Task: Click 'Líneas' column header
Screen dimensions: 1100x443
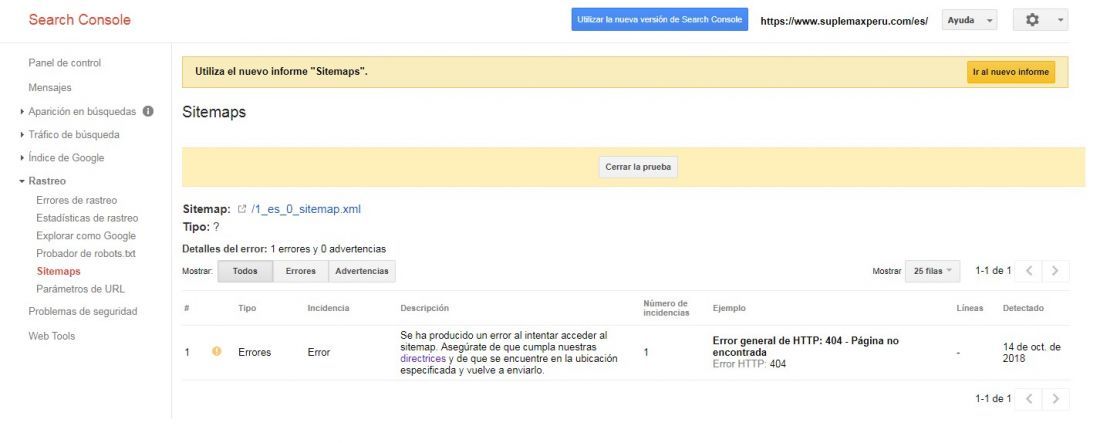Action: tap(970, 308)
